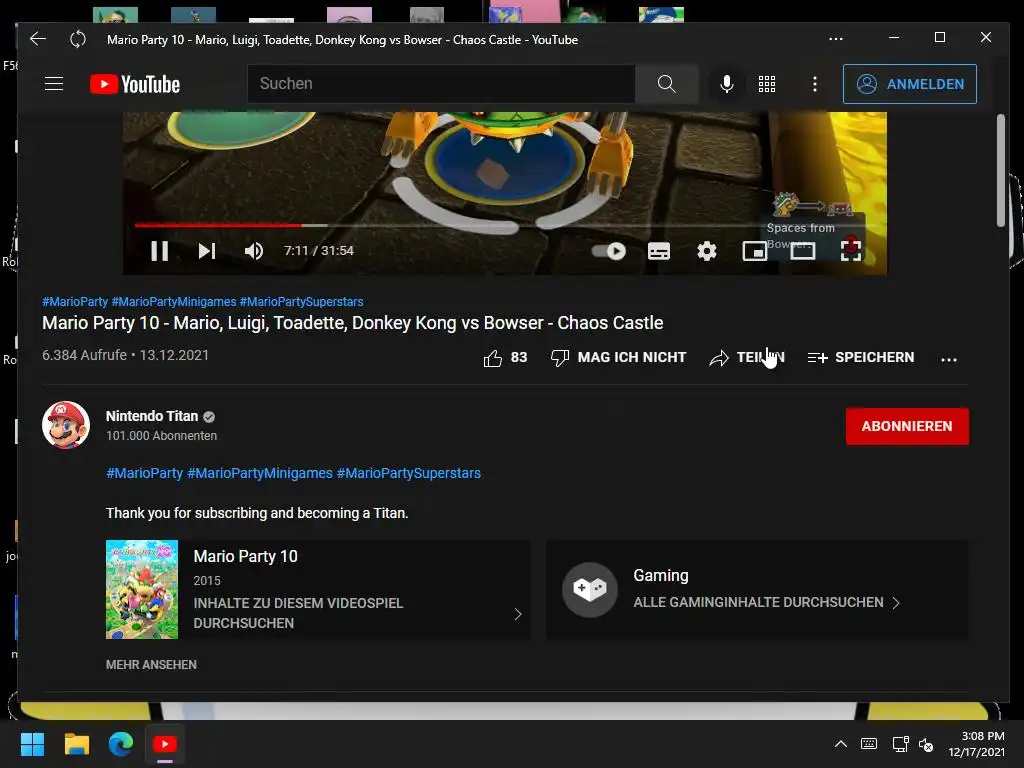The image size is (1024, 768).
Task: Skip to the next video
Action: 207,251
